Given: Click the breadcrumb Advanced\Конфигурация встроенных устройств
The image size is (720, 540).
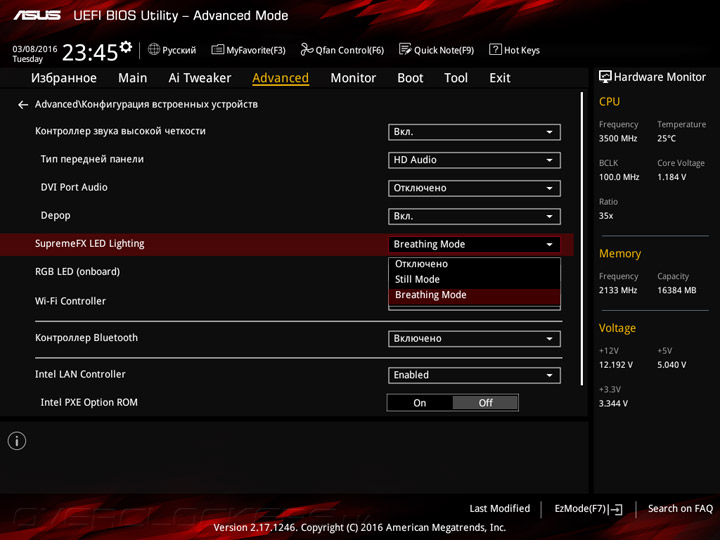Looking at the screenshot, I should (x=146, y=105).
